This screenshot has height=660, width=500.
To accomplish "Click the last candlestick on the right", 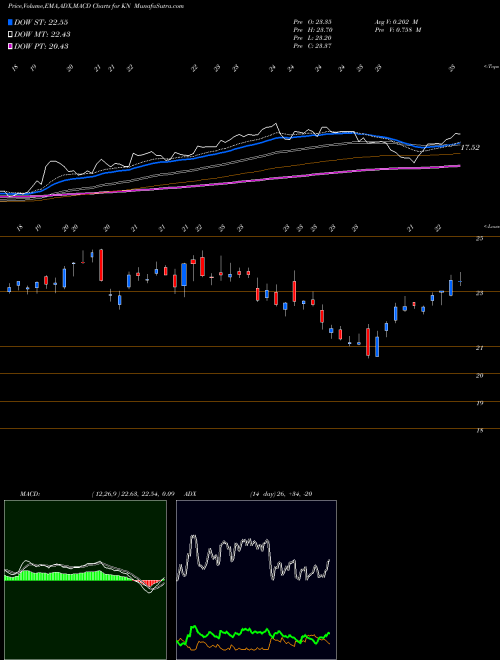I will tap(460, 279).
